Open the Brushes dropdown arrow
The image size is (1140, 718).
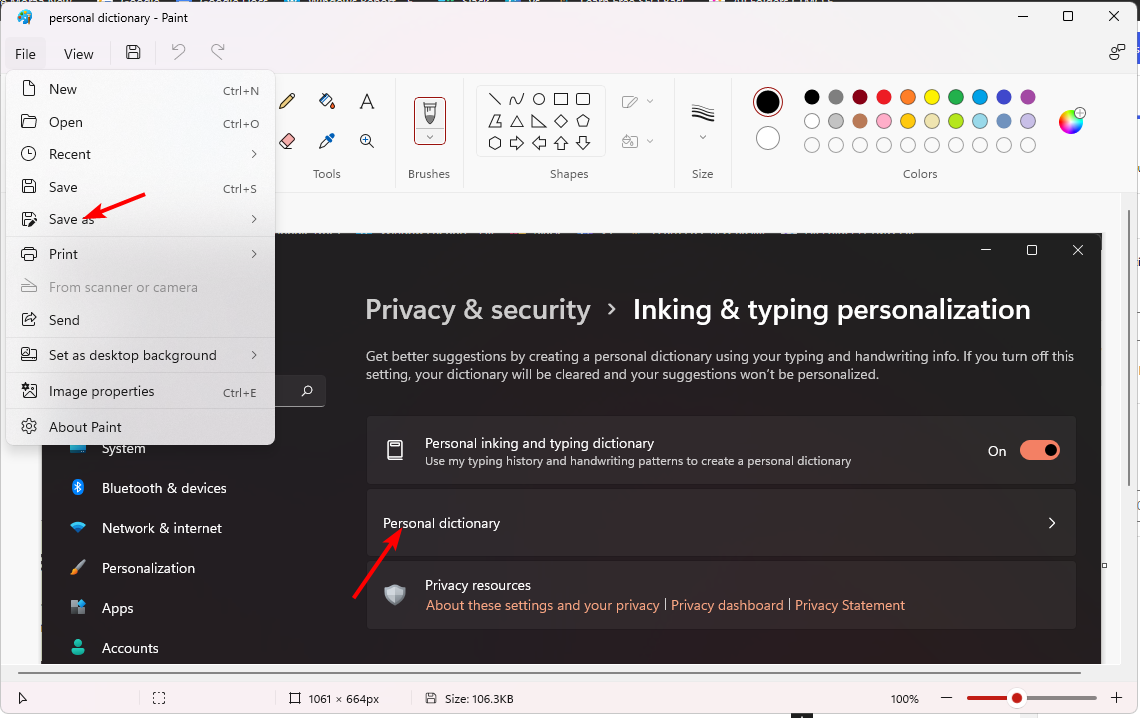coord(430,137)
